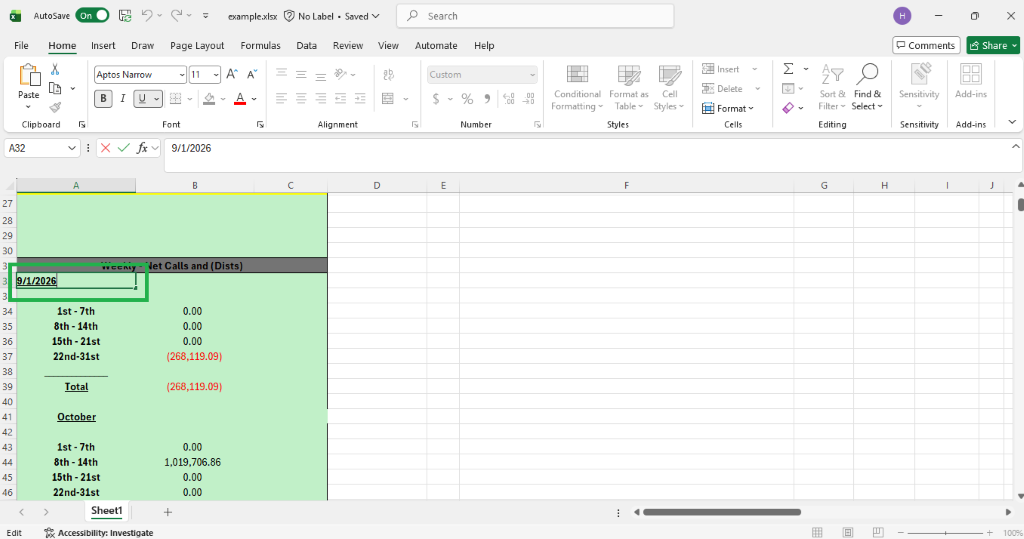Viewport: 1024px width, 539px height.
Task: Undo the last action
Action: 147,16
